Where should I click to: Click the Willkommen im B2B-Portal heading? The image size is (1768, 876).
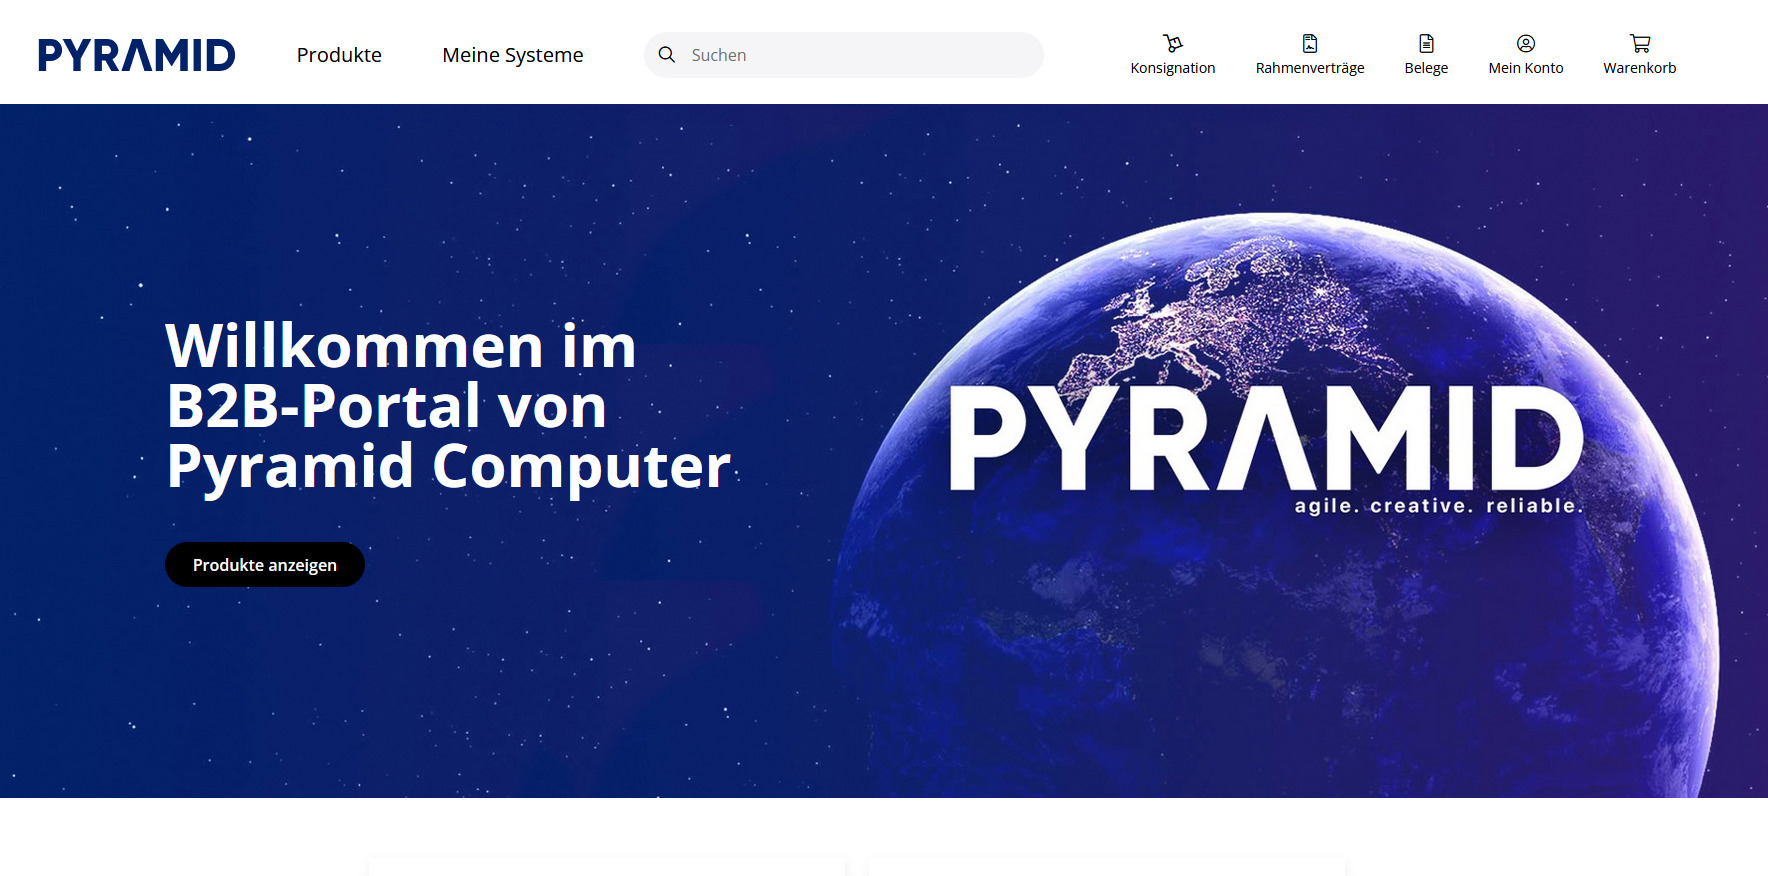click(x=448, y=406)
